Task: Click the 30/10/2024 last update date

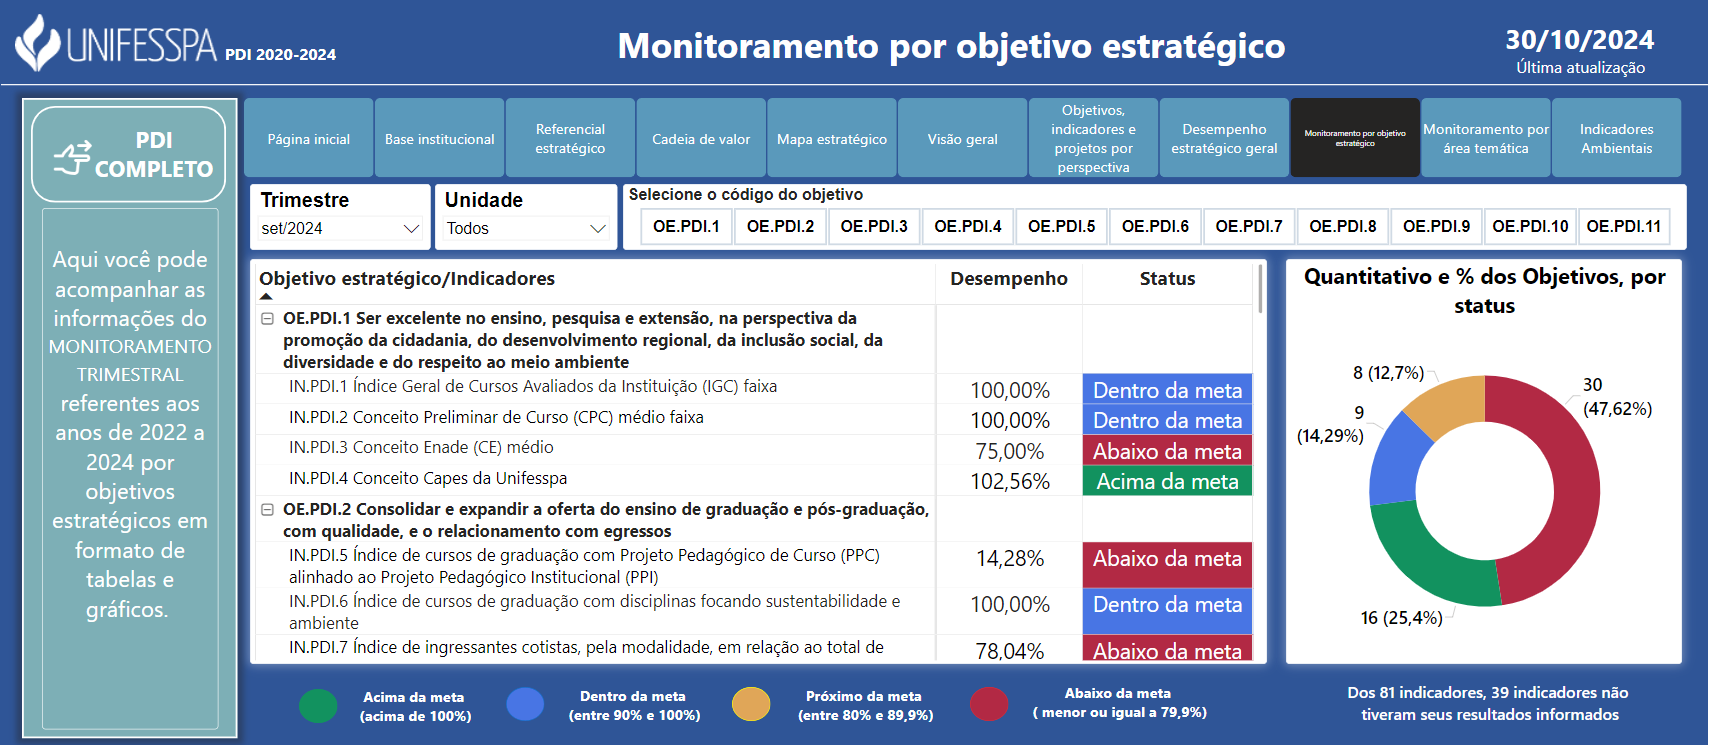Action: tap(1580, 40)
